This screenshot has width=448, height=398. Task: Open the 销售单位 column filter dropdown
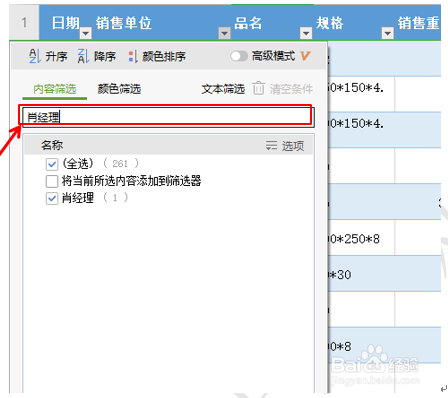click(x=224, y=33)
